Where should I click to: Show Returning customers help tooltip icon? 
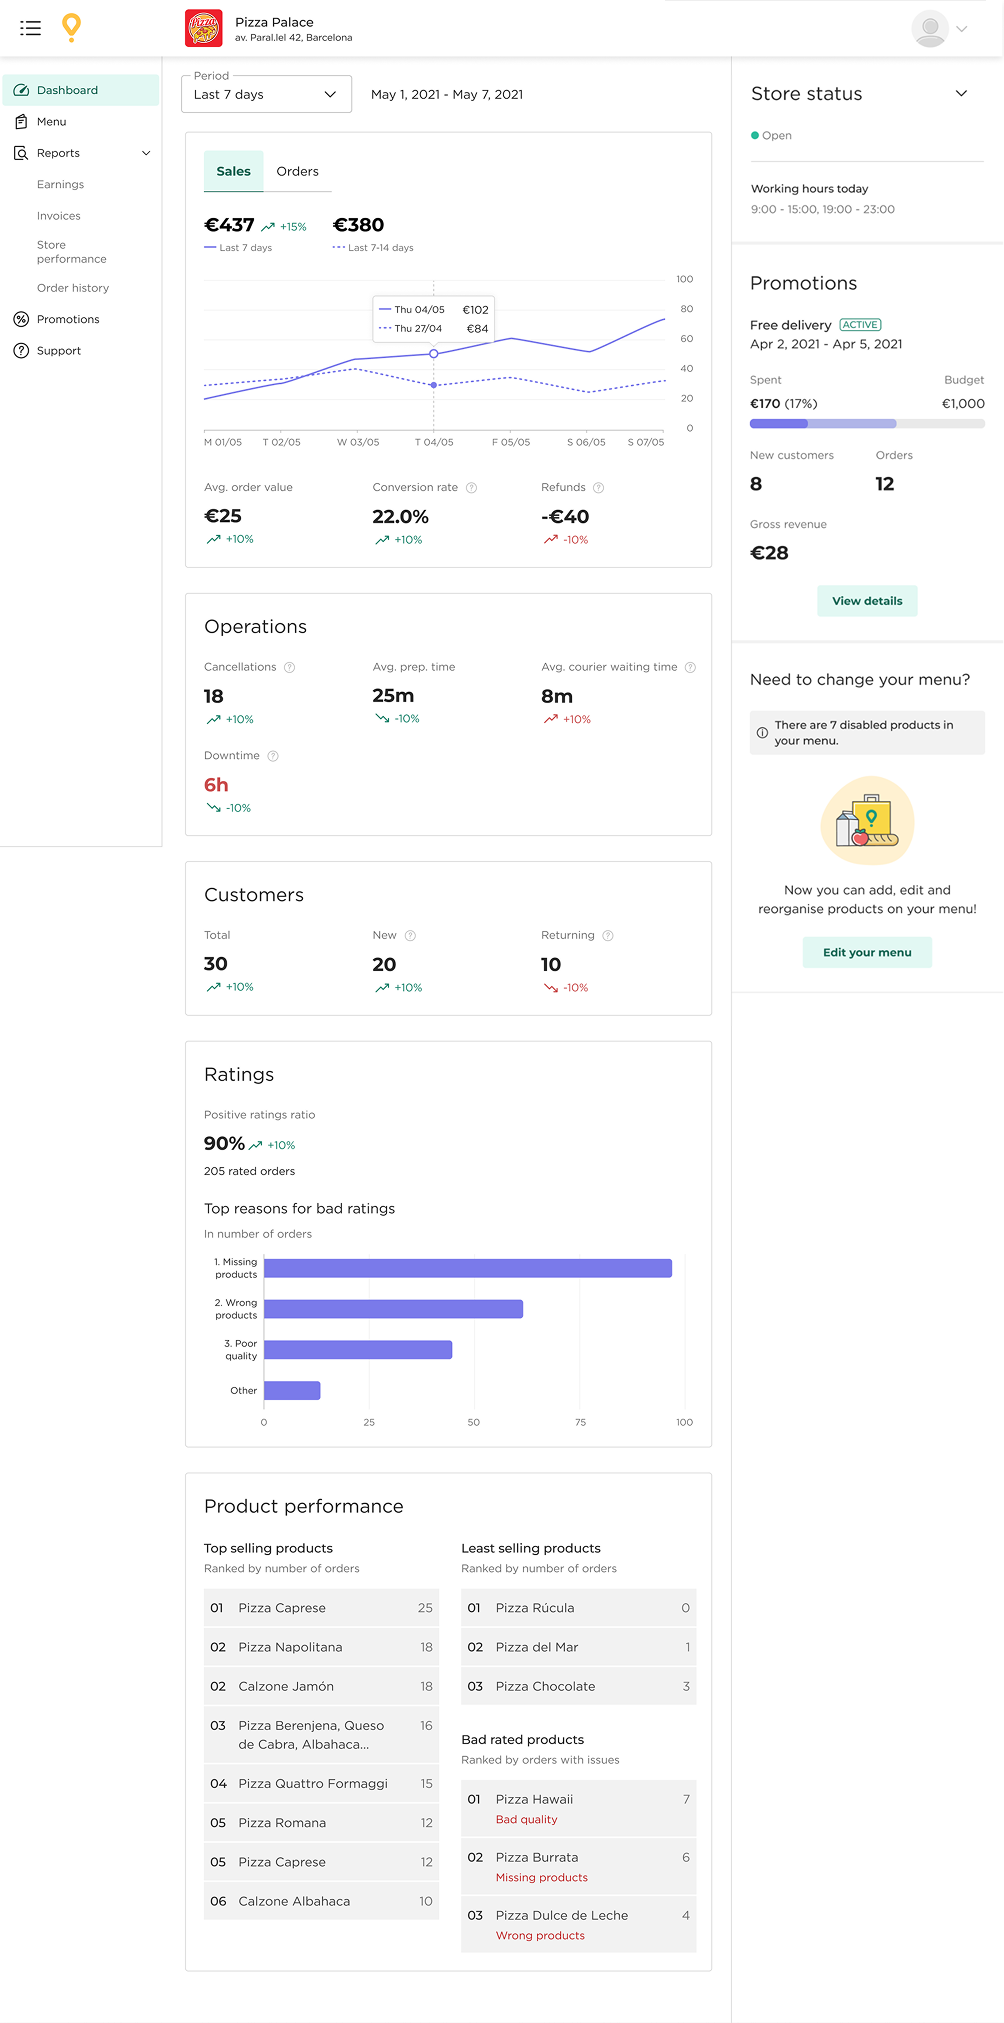[608, 936]
